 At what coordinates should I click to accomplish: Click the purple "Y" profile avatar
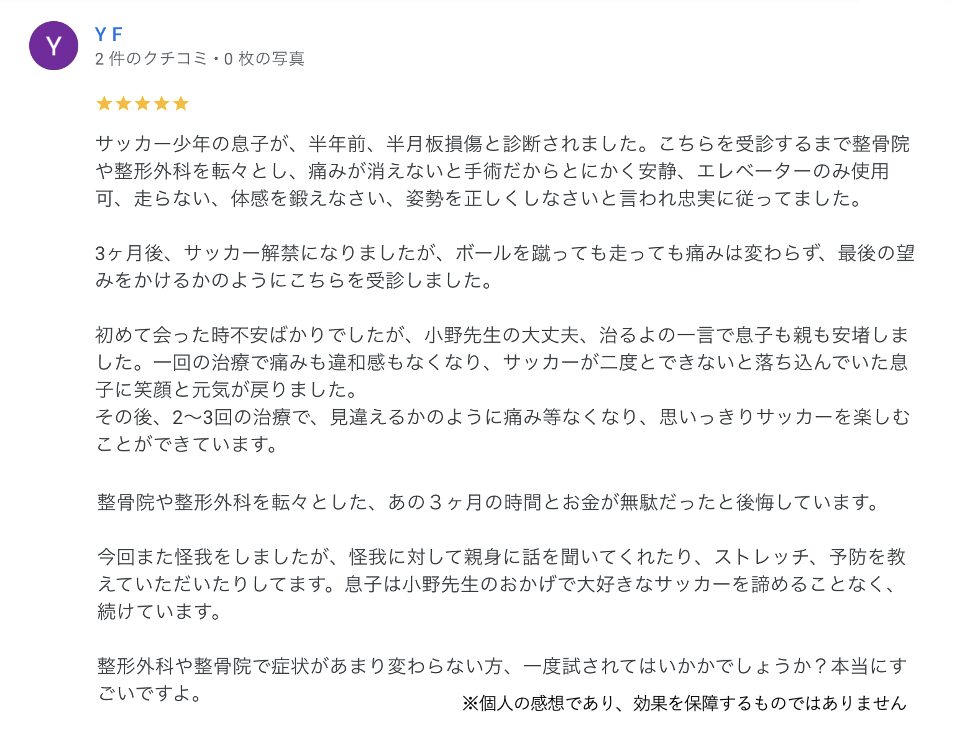click(x=54, y=46)
